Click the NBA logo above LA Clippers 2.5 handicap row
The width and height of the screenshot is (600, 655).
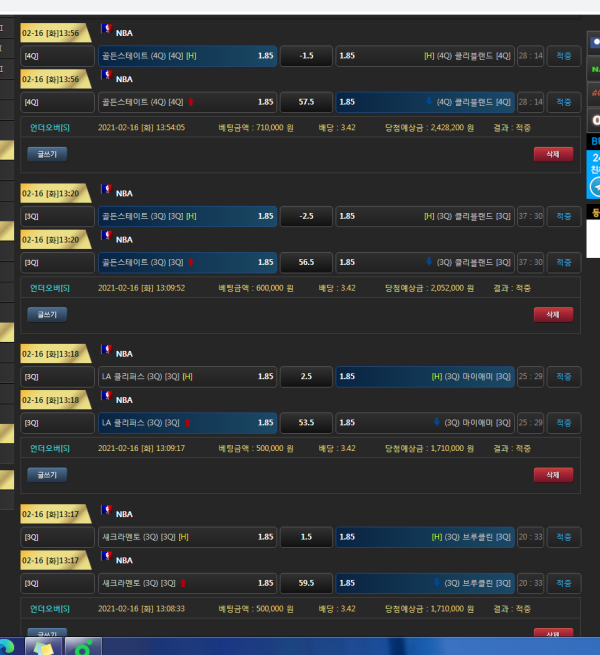tap(106, 352)
